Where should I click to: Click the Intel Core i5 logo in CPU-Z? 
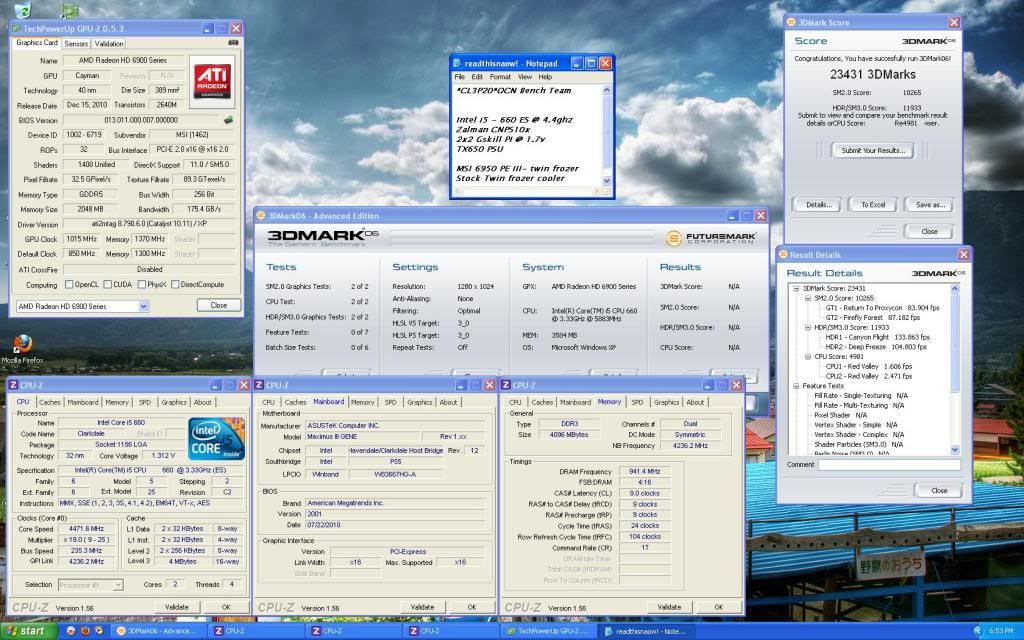(216, 440)
